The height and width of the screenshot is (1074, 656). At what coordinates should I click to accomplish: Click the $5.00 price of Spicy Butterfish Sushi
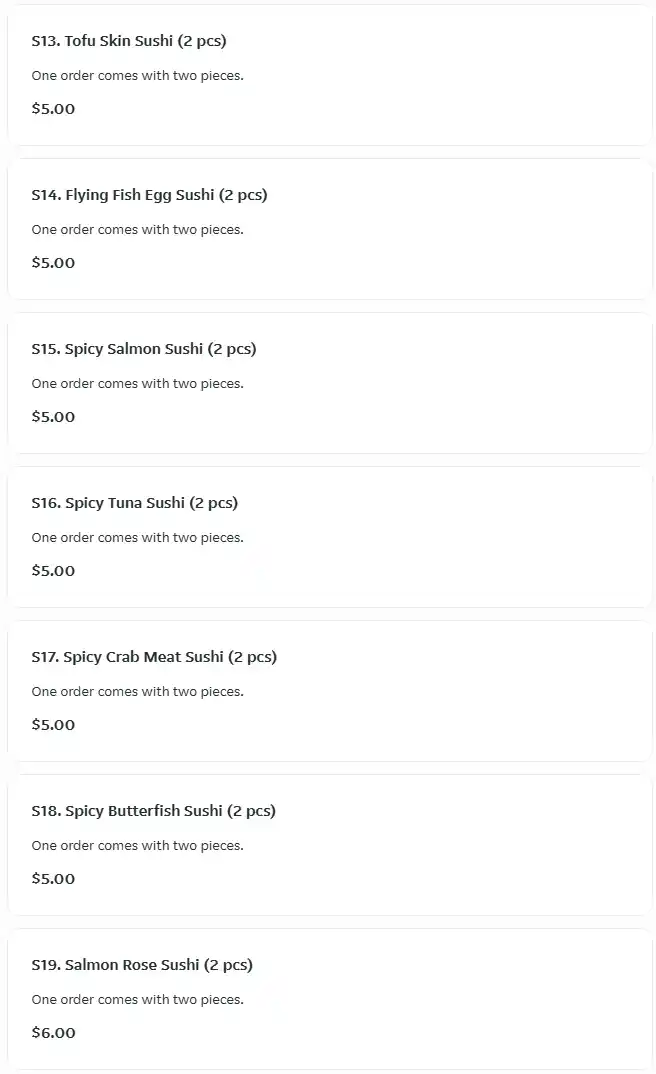click(53, 878)
